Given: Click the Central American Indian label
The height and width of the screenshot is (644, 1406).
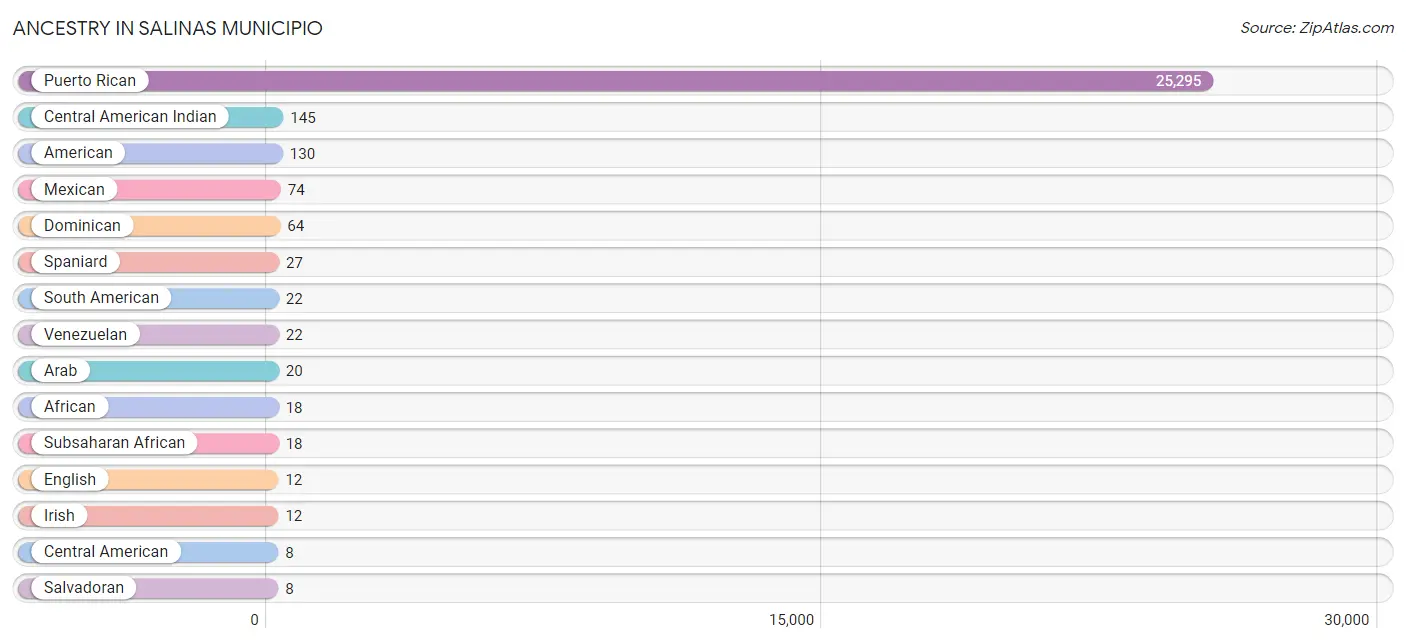Looking at the screenshot, I should 130,117.
